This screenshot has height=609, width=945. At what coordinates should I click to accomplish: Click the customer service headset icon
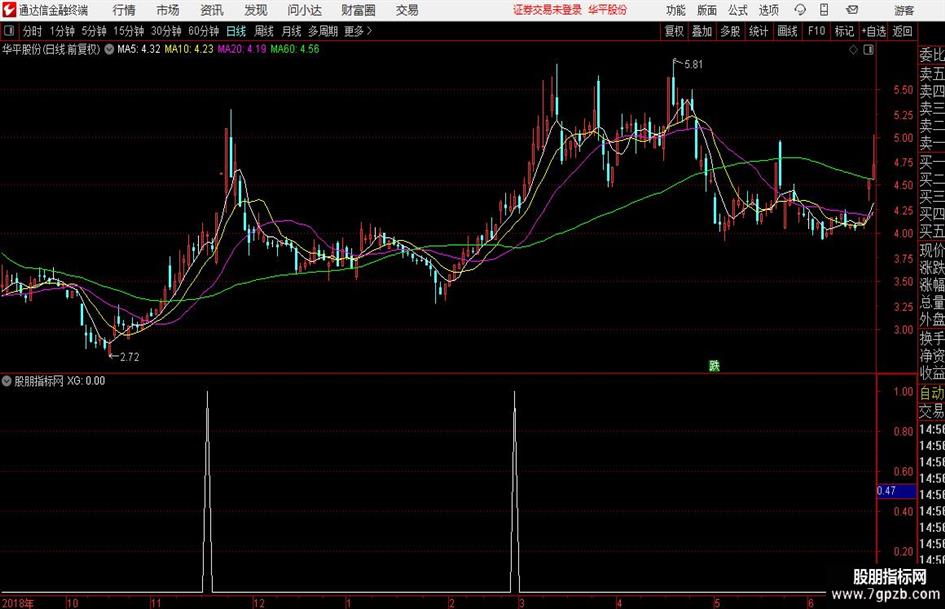pos(800,10)
